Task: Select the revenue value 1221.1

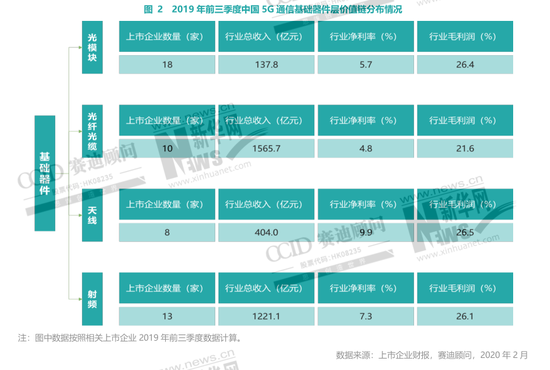Action: click(x=266, y=316)
